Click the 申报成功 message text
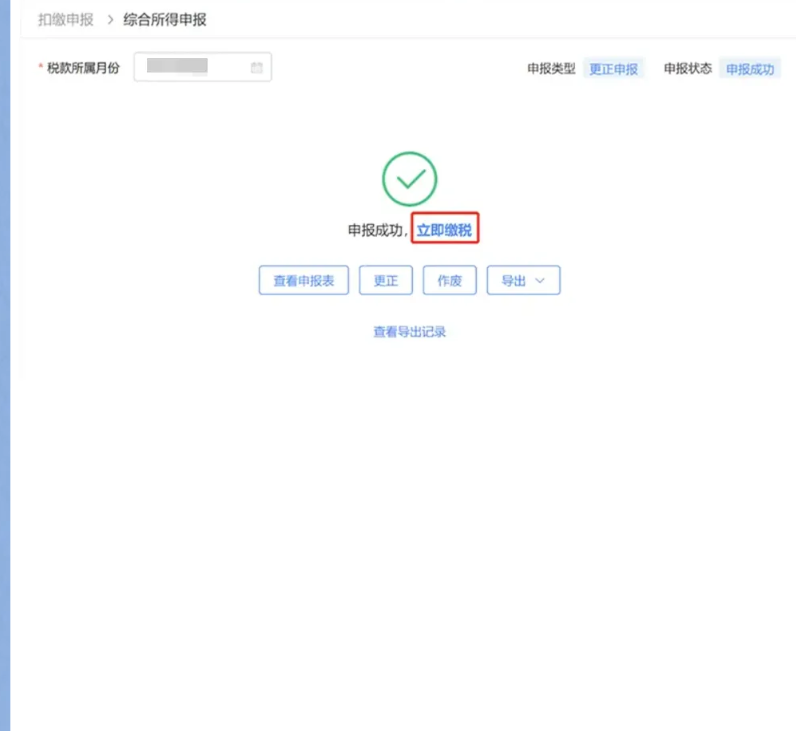Screen dimensions: 796x731 [375, 230]
